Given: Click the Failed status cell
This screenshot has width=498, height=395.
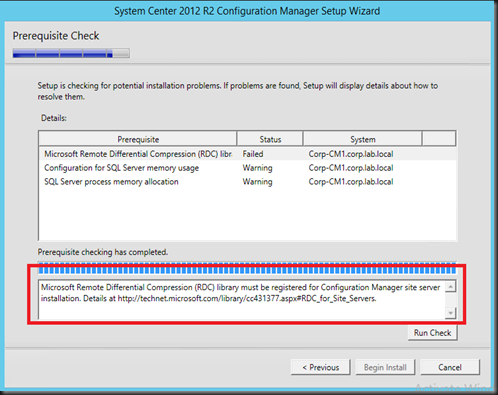Looking at the screenshot, I should (x=253, y=154).
